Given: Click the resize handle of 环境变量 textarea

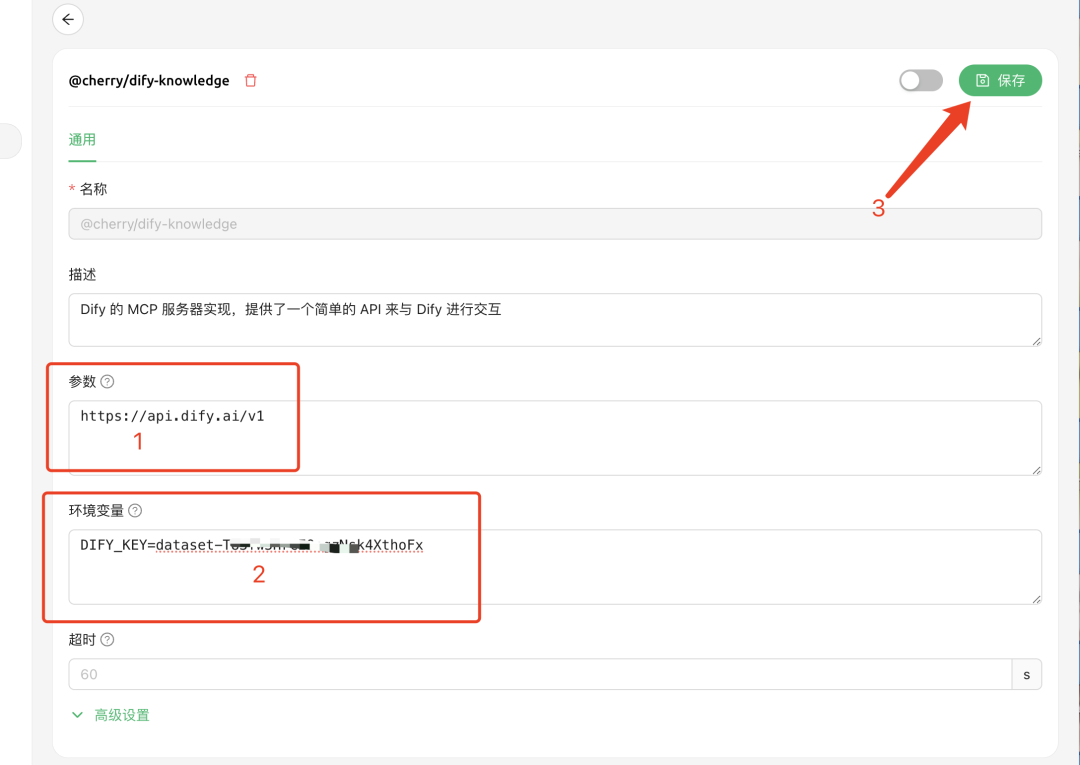Looking at the screenshot, I should (x=1036, y=599).
